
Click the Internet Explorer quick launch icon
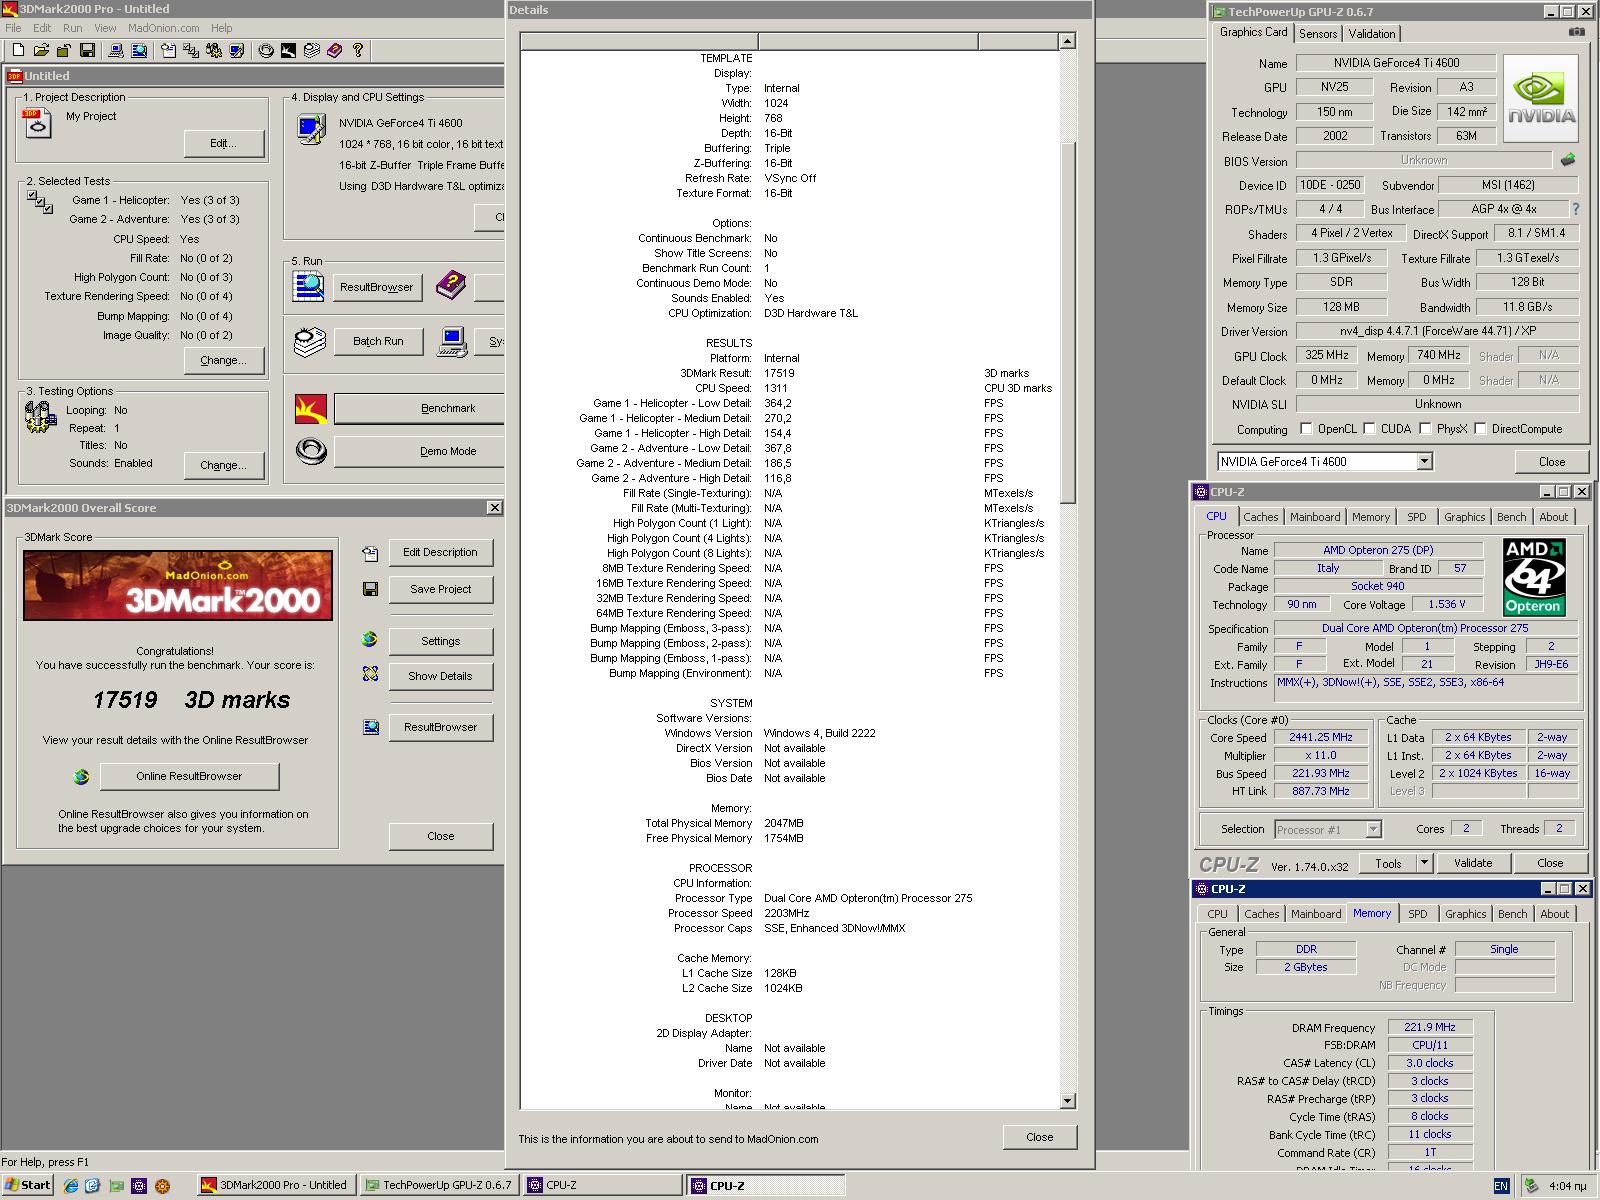coord(70,1185)
